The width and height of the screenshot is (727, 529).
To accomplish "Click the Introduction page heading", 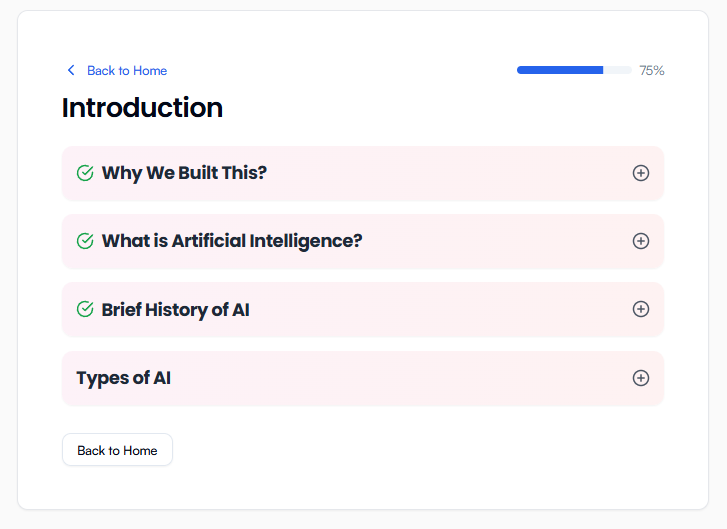I will point(142,107).
